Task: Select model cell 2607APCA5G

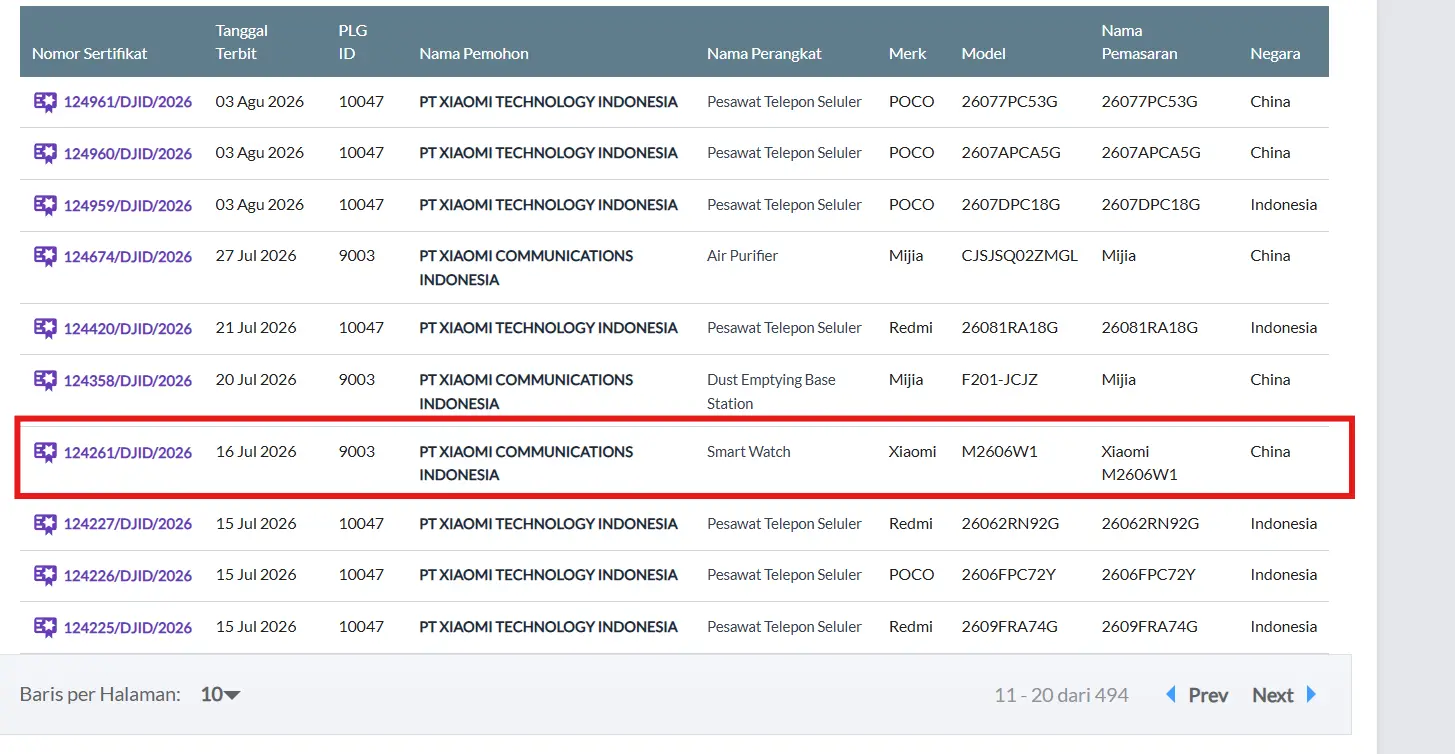Action: point(1011,153)
